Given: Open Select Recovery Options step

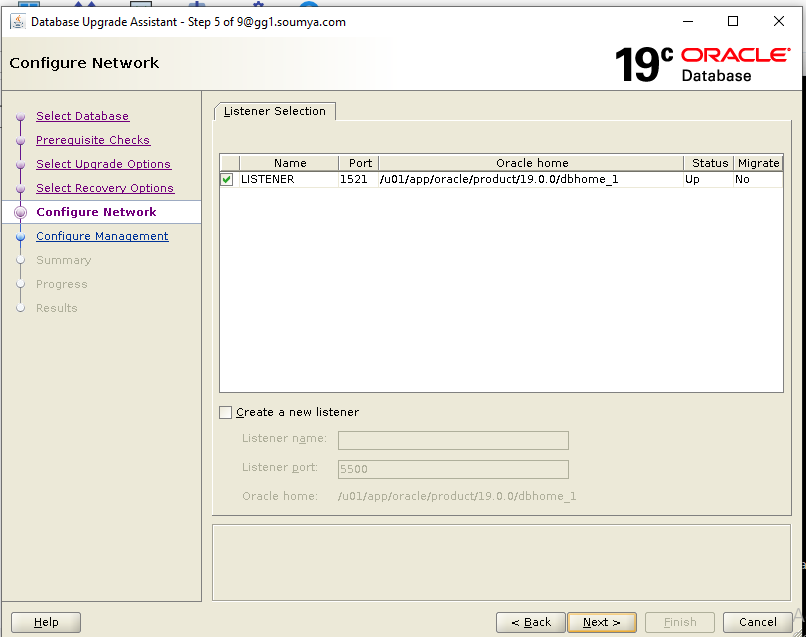Looking at the screenshot, I should coord(105,188).
